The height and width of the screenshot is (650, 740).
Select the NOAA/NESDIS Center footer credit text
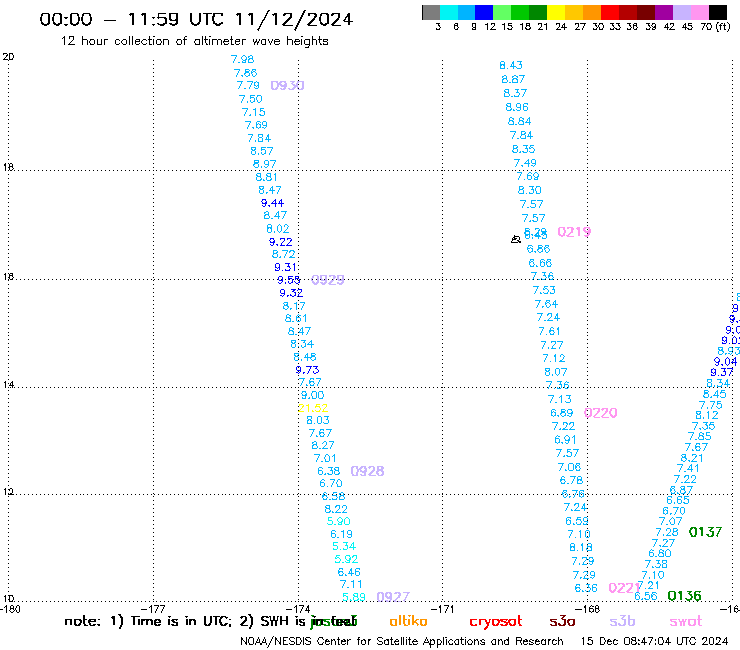pyautogui.click(x=402, y=641)
